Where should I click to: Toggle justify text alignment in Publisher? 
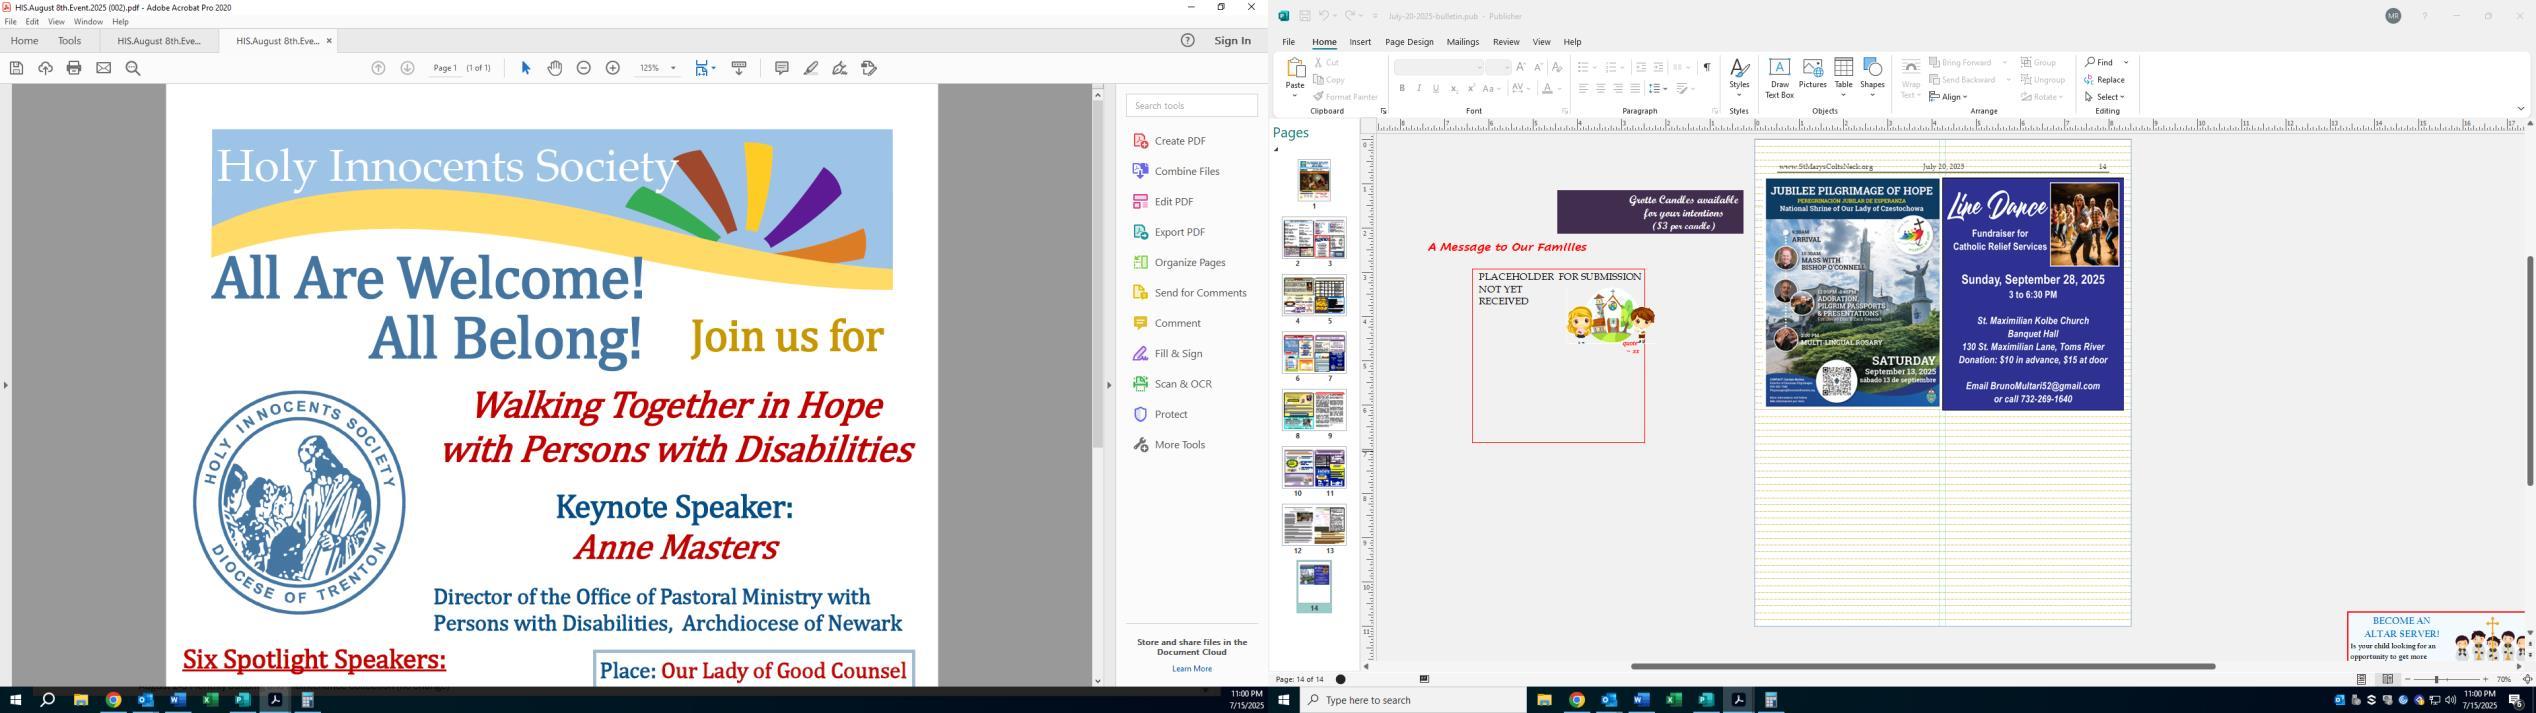click(x=1634, y=89)
